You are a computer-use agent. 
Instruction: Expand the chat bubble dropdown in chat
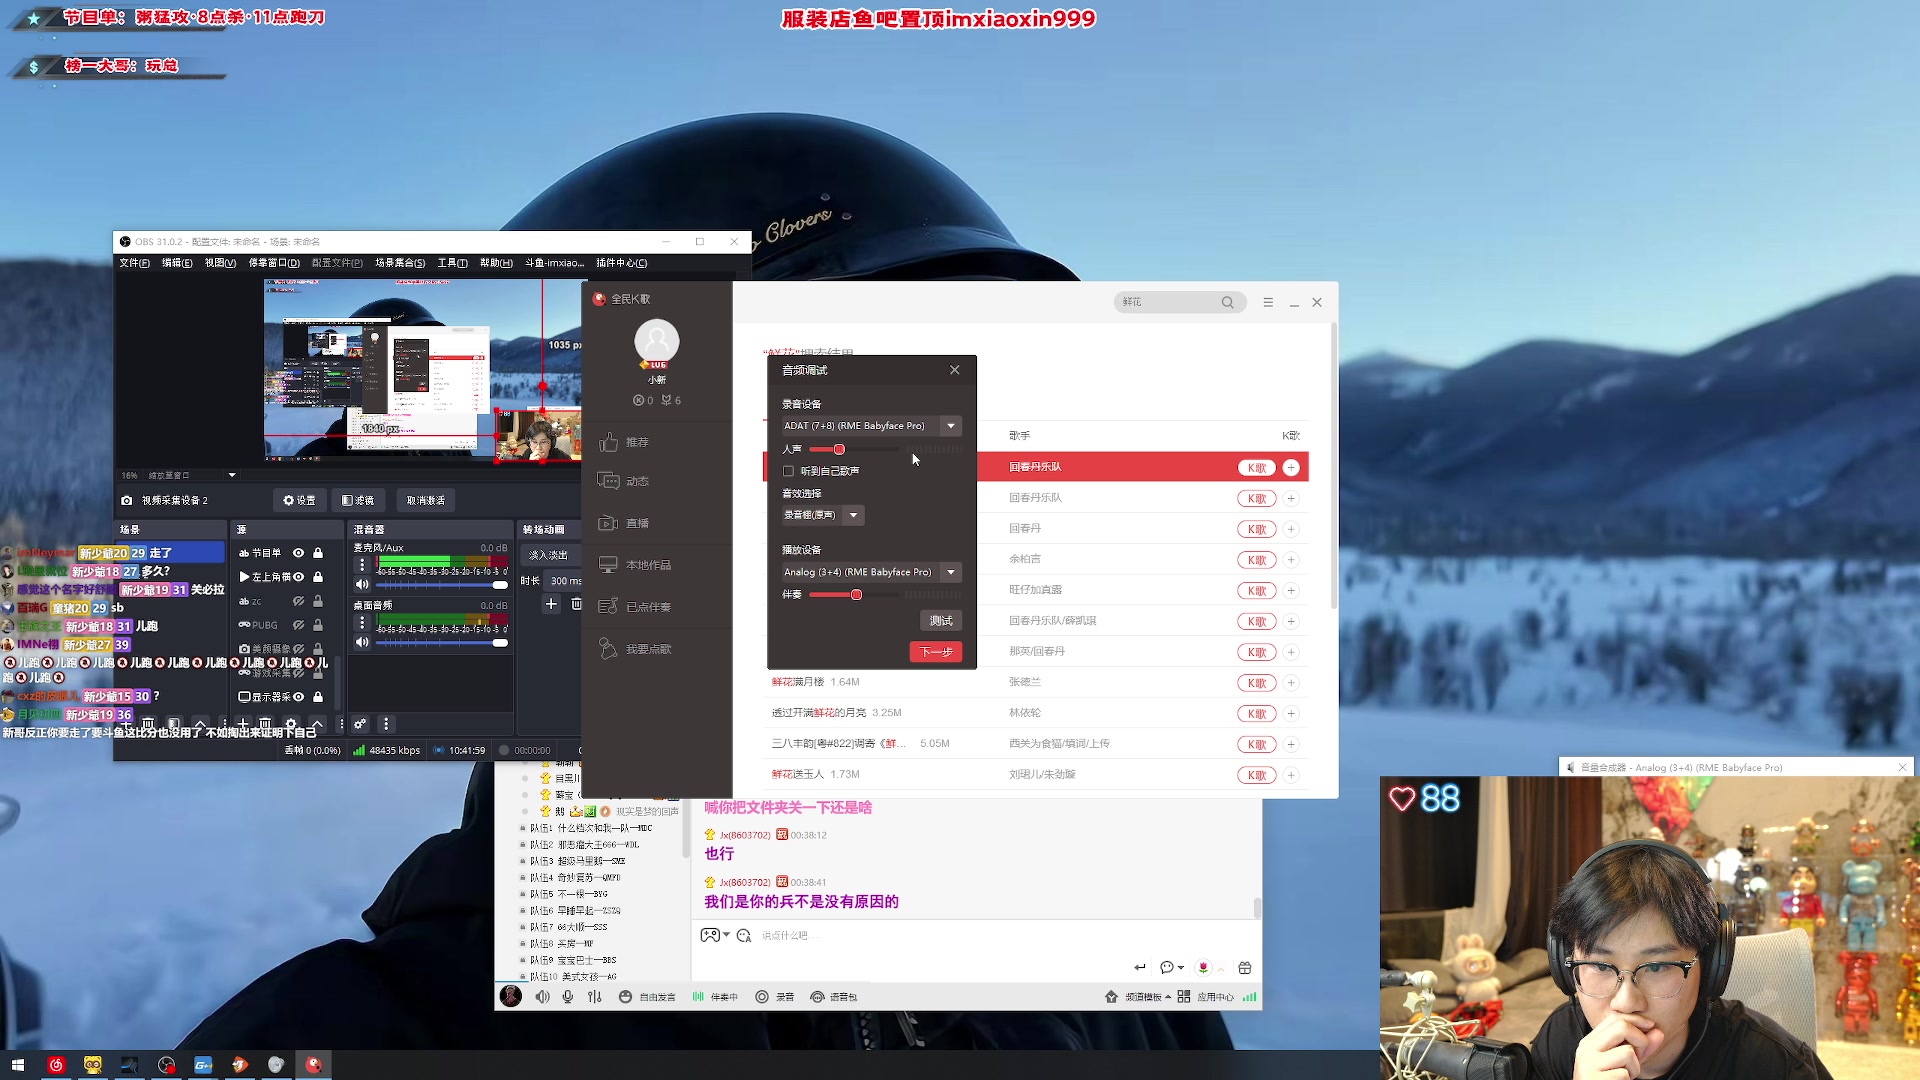[1181, 968]
